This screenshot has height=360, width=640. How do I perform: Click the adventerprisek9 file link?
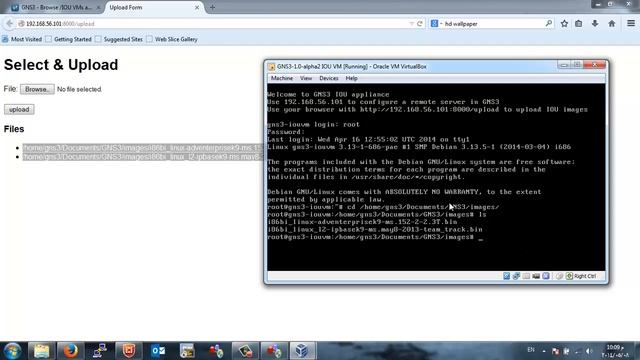(x=143, y=148)
